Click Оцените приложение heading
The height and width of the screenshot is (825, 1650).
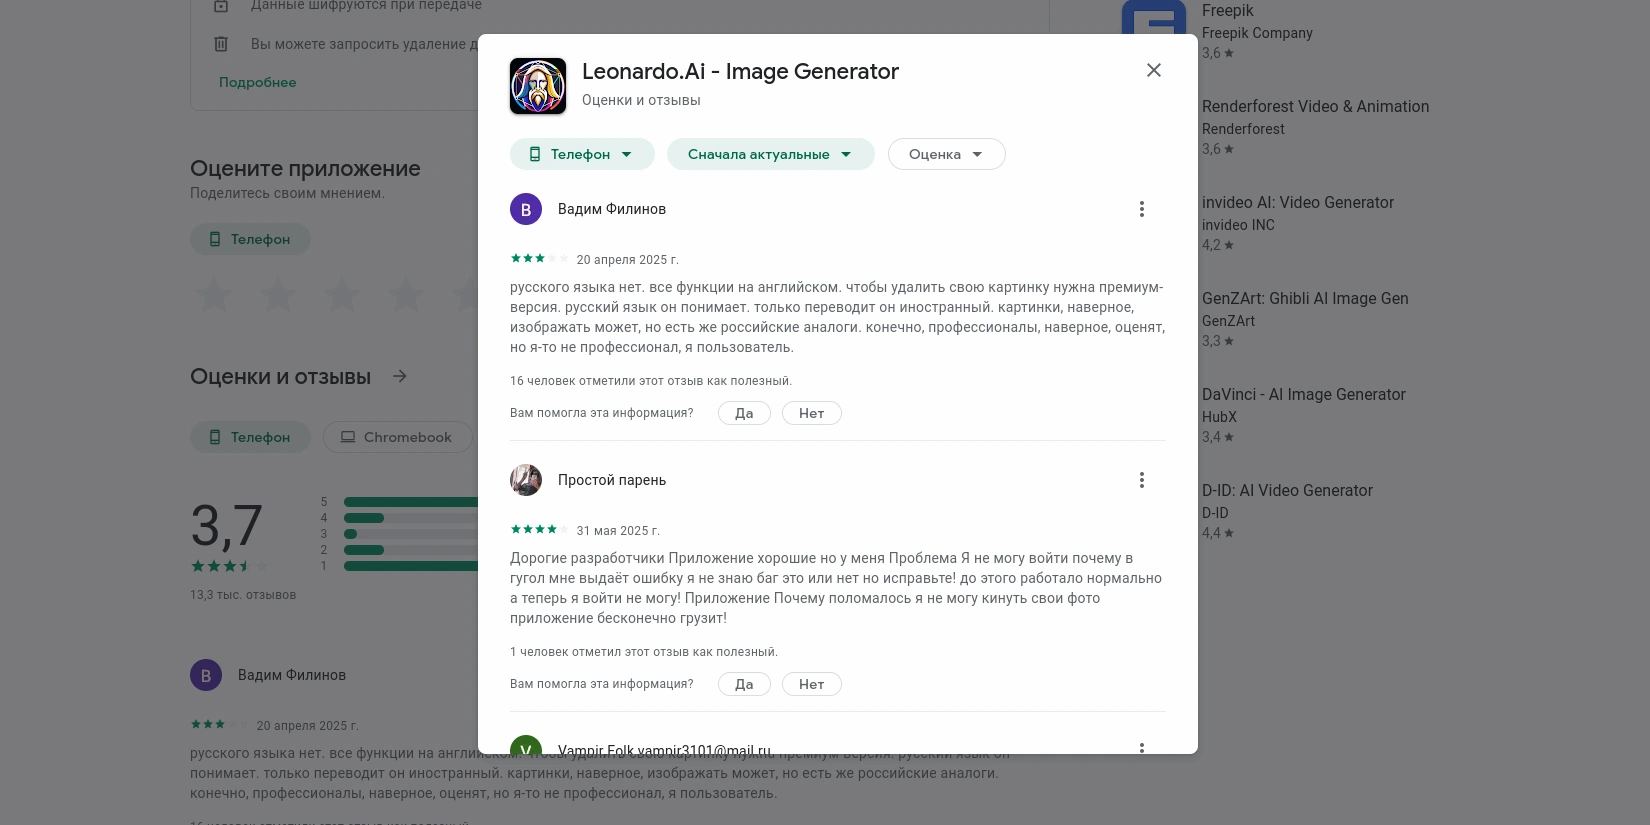tap(305, 168)
